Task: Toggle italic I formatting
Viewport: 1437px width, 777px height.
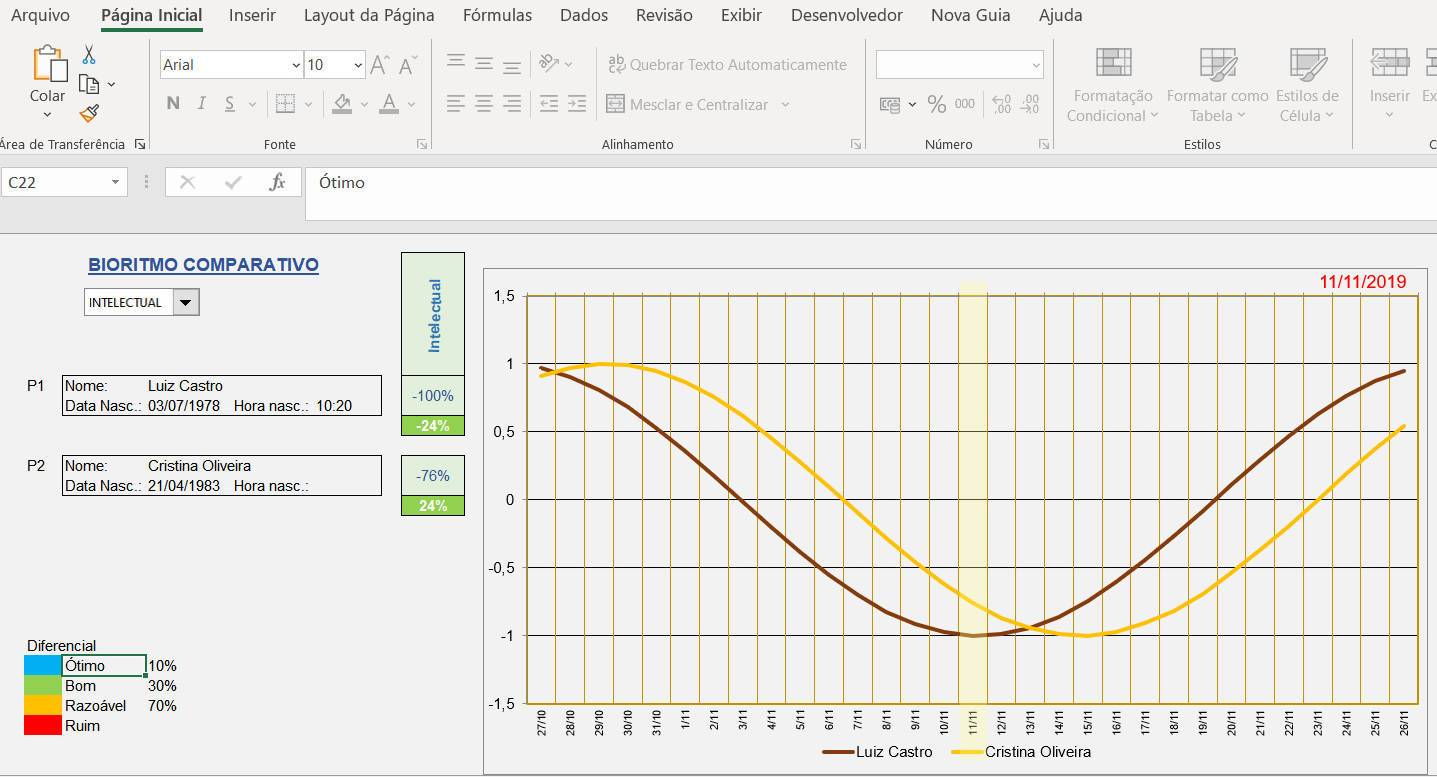Action: 201,103
